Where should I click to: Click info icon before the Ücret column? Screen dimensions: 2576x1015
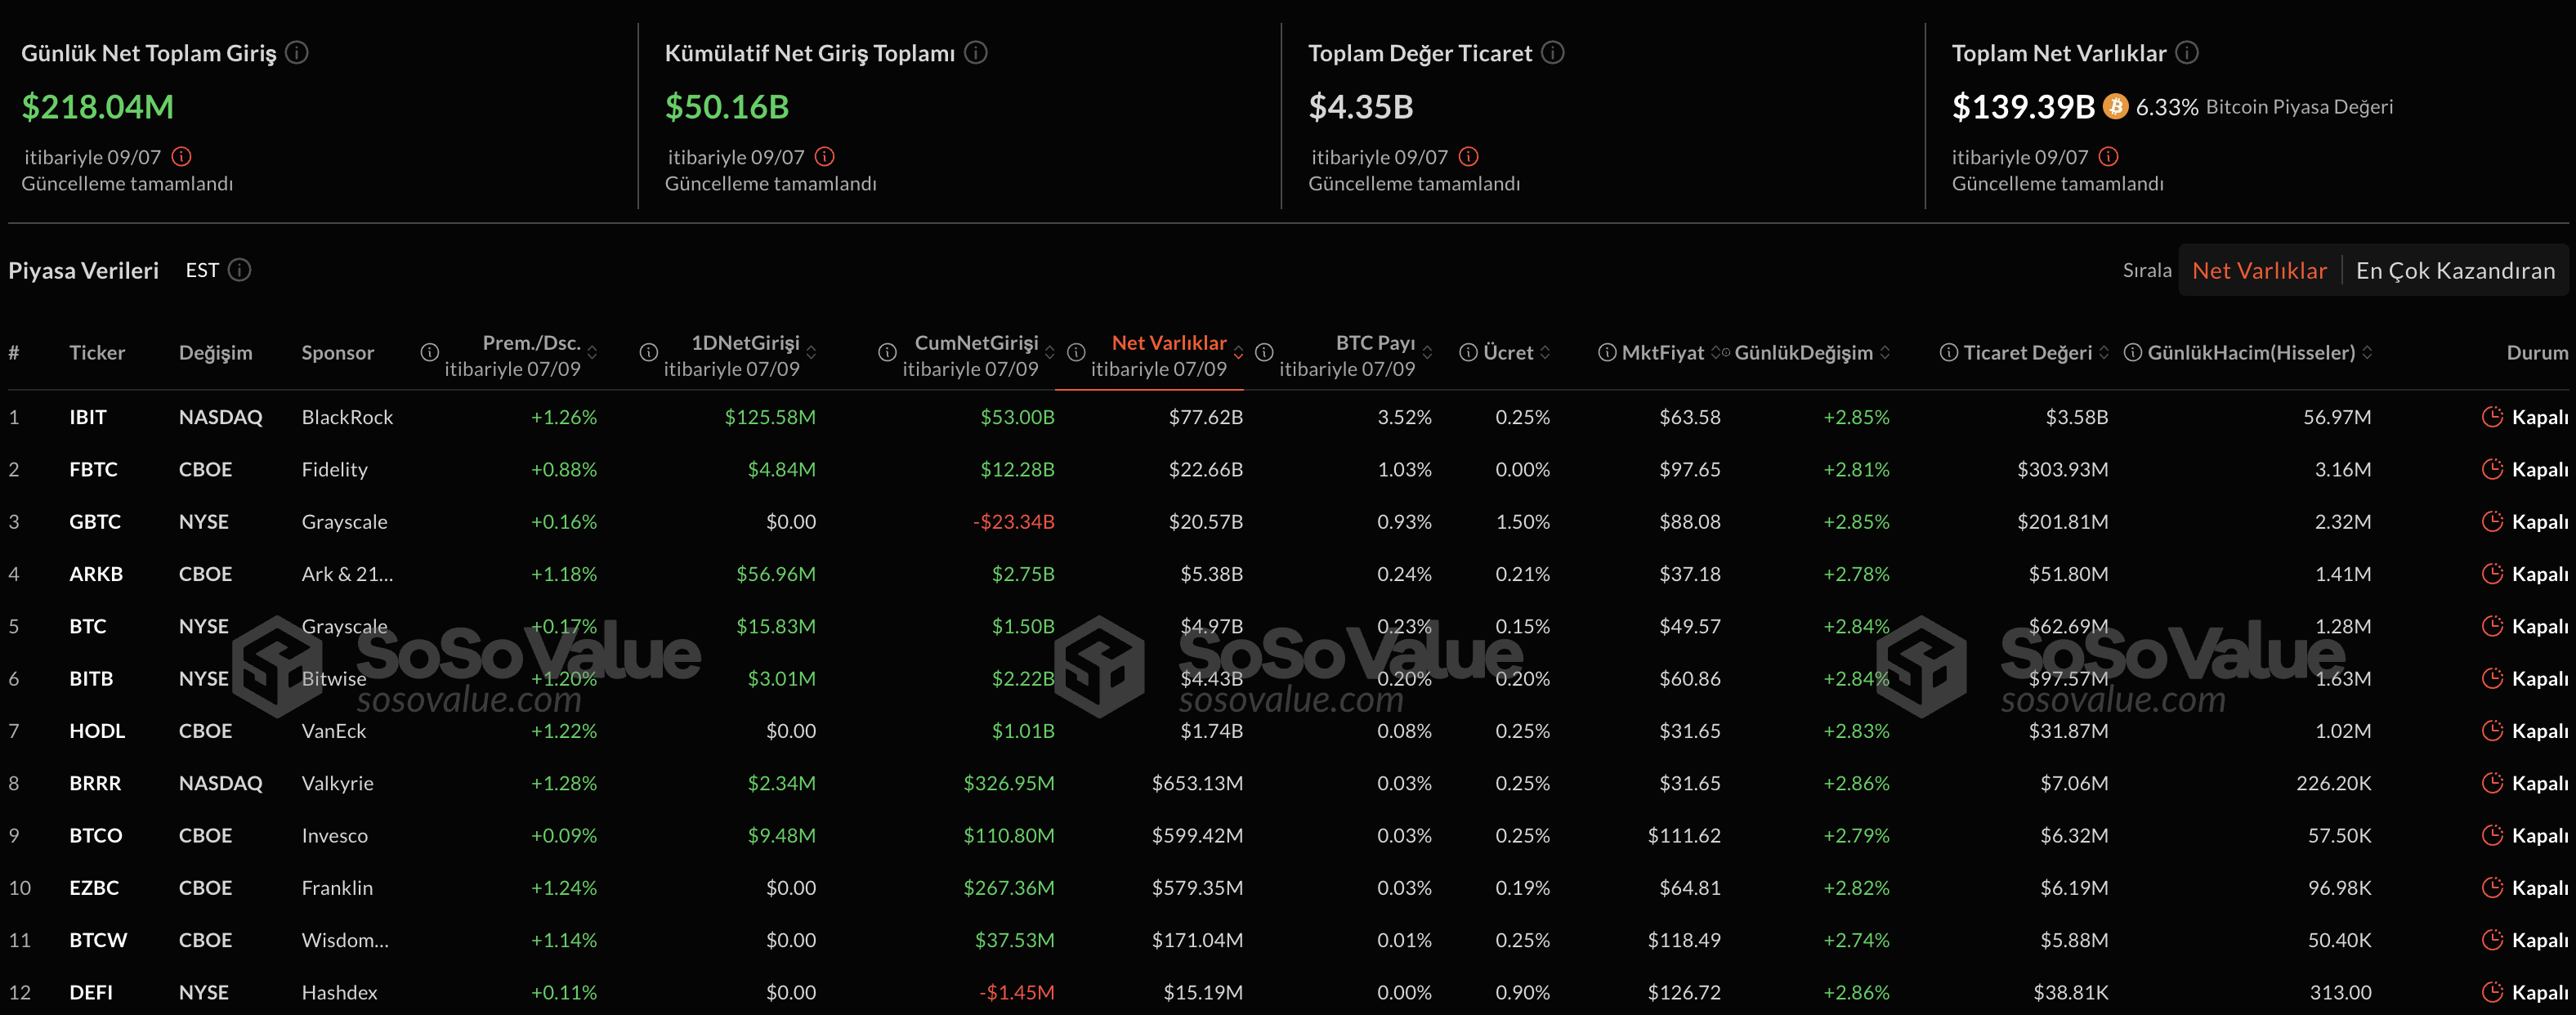tap(1468, 352)
